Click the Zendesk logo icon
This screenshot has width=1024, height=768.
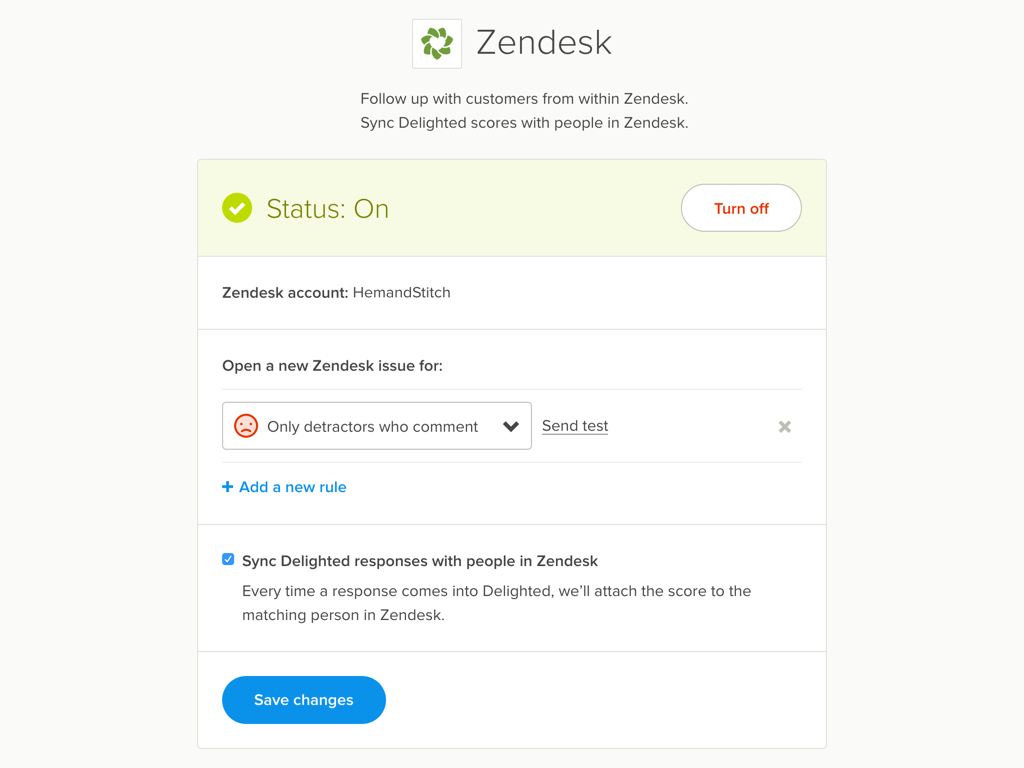pos(437,43)
